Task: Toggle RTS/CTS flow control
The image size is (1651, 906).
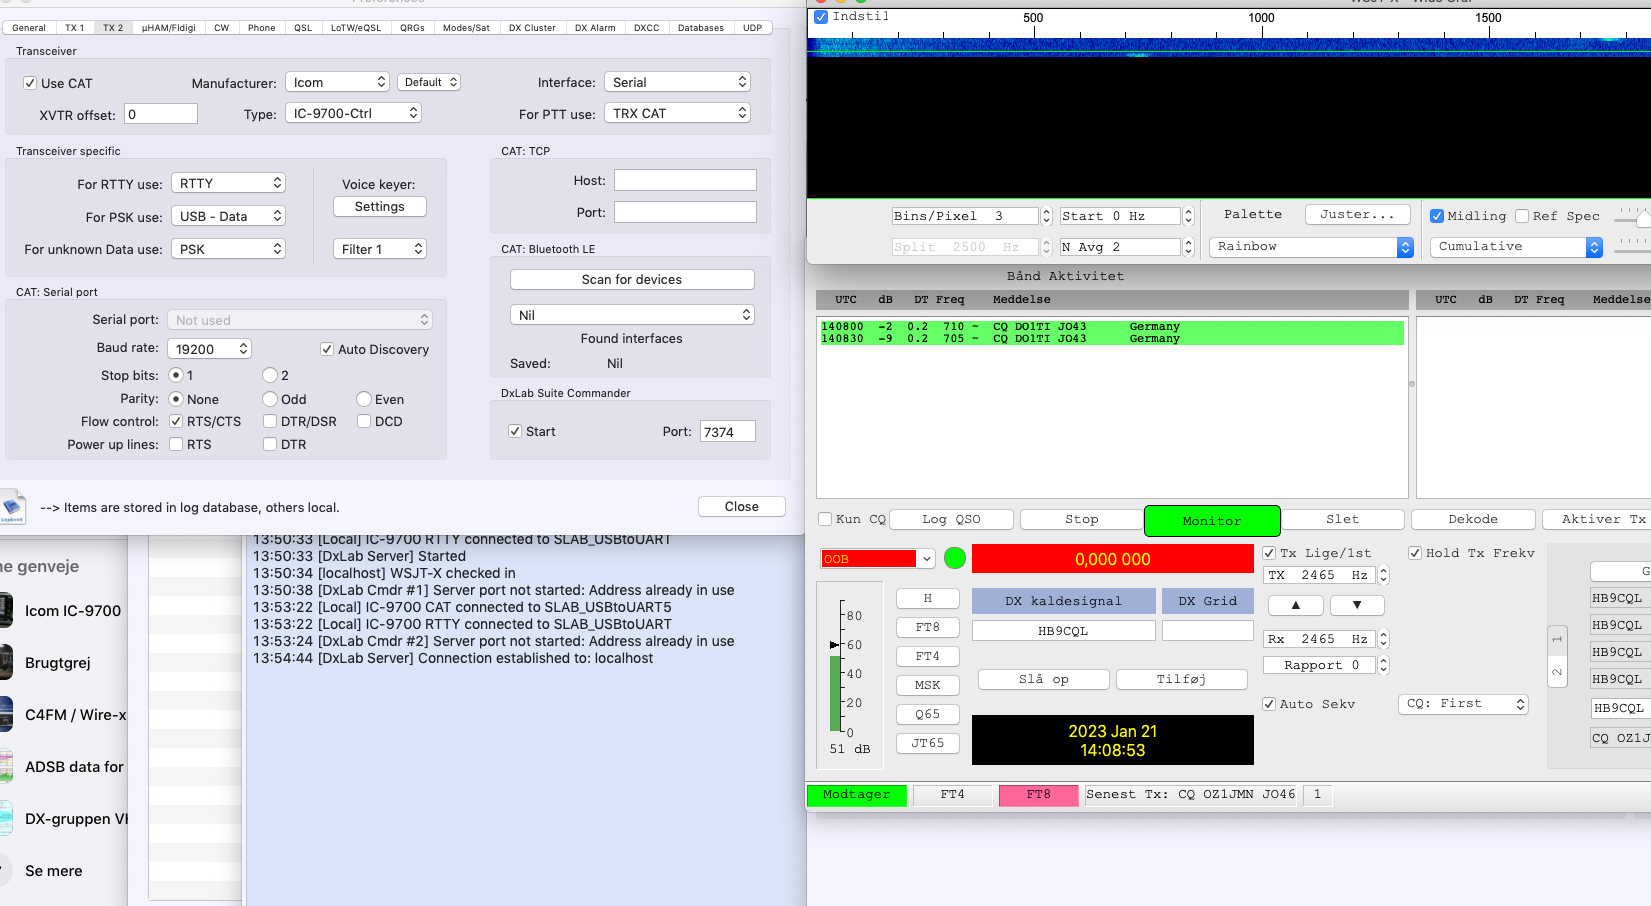Action: point(176,421)
